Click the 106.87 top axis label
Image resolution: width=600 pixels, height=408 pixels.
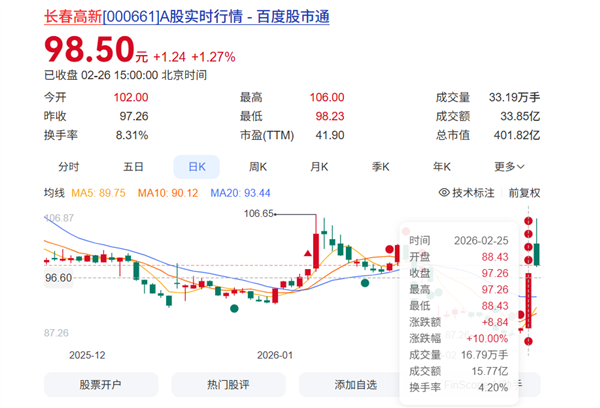pos(59,218)
